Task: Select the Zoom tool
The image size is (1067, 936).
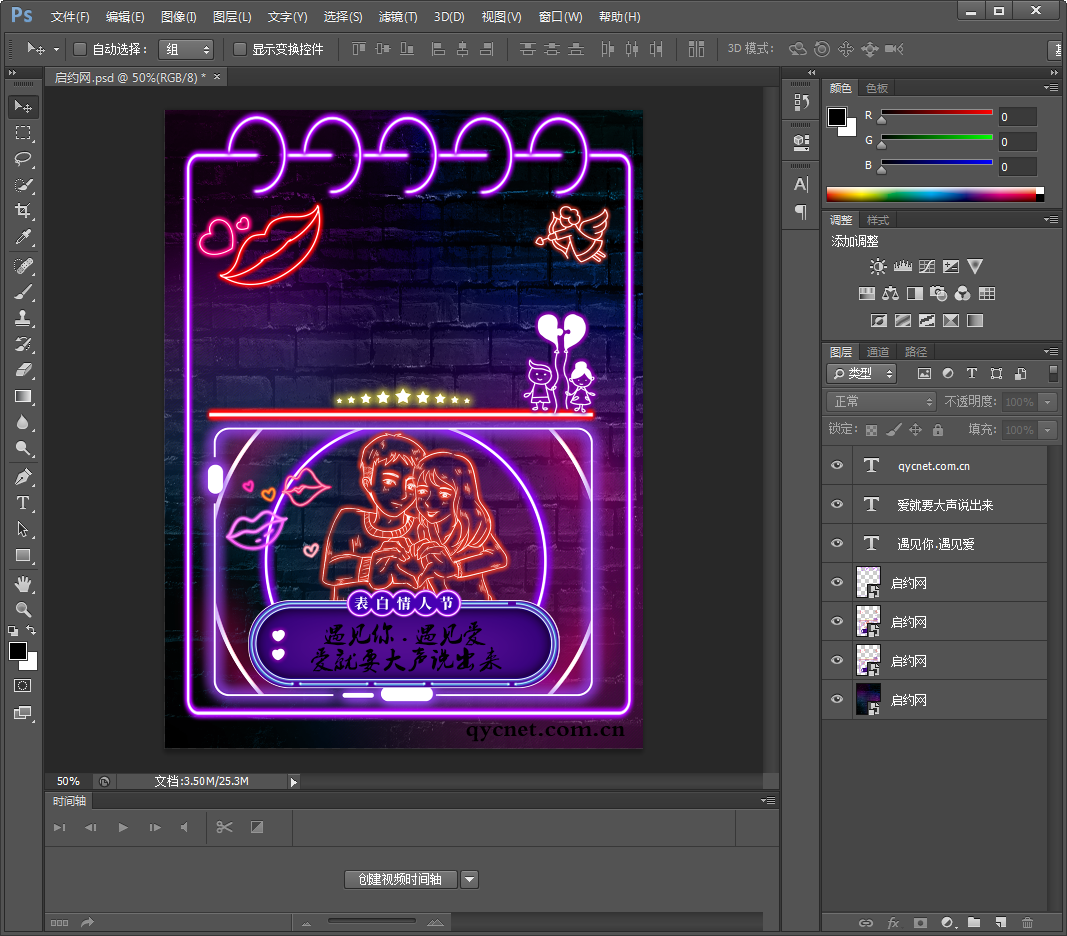Action: click(x=23, y=609)
